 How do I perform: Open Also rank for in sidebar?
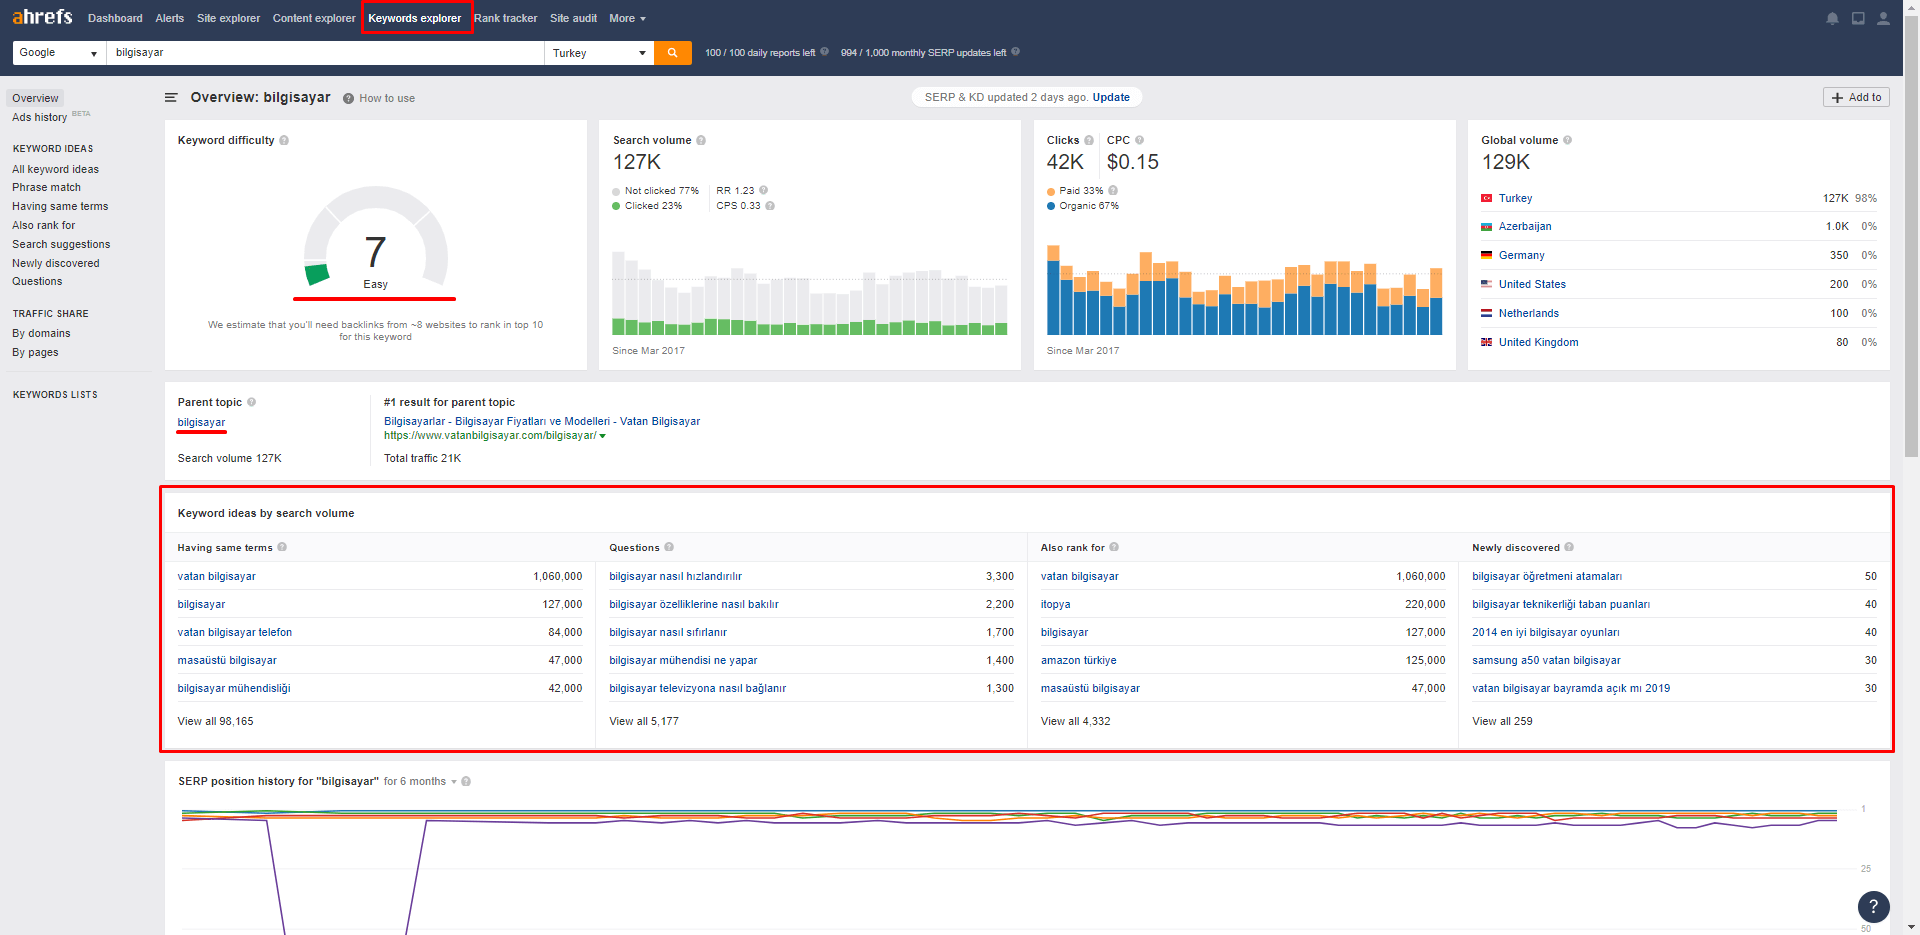point(43,225)
